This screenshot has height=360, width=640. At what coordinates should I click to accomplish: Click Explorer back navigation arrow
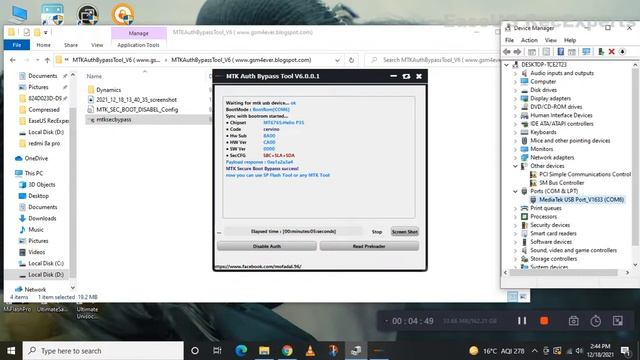tap(13, 60)
